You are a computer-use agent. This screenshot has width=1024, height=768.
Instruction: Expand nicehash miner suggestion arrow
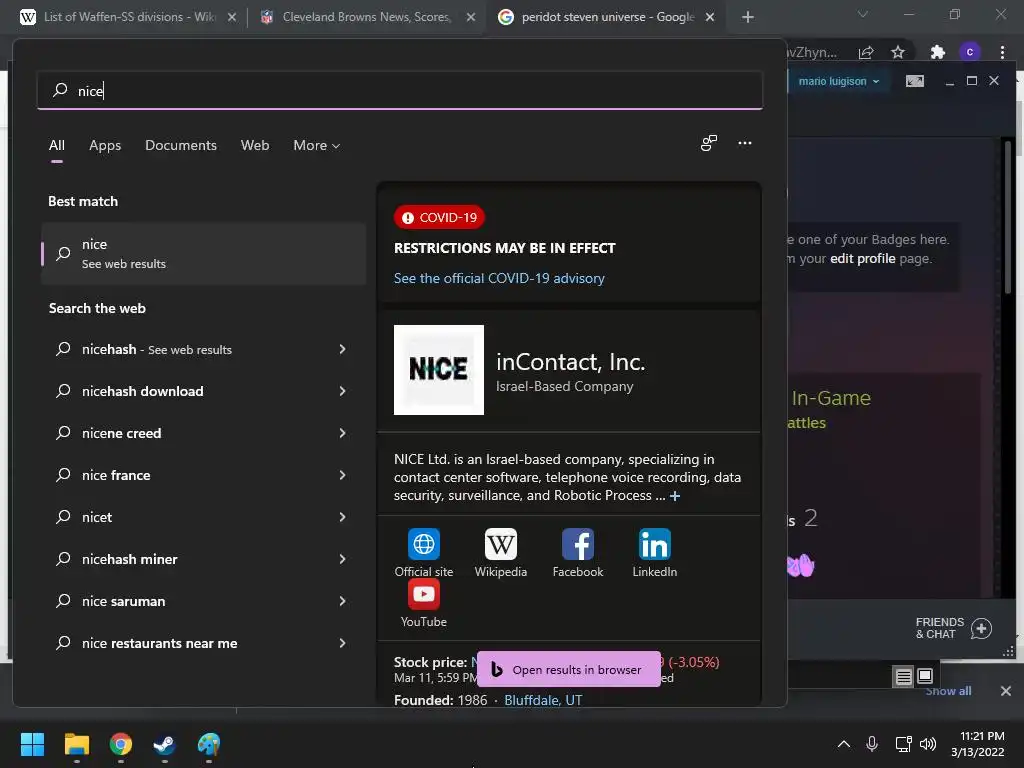point(342,559)
